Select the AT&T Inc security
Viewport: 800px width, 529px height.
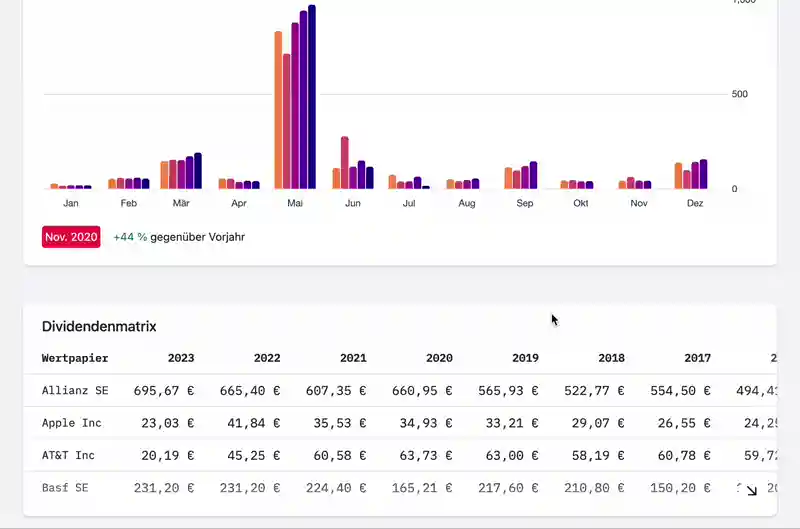tap(68, 455)
